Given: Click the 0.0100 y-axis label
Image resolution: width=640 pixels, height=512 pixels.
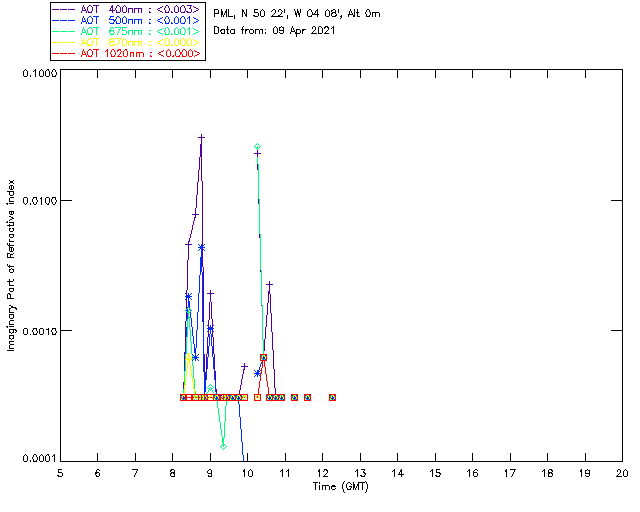Looking at the screenshot, I should point(39,201).
